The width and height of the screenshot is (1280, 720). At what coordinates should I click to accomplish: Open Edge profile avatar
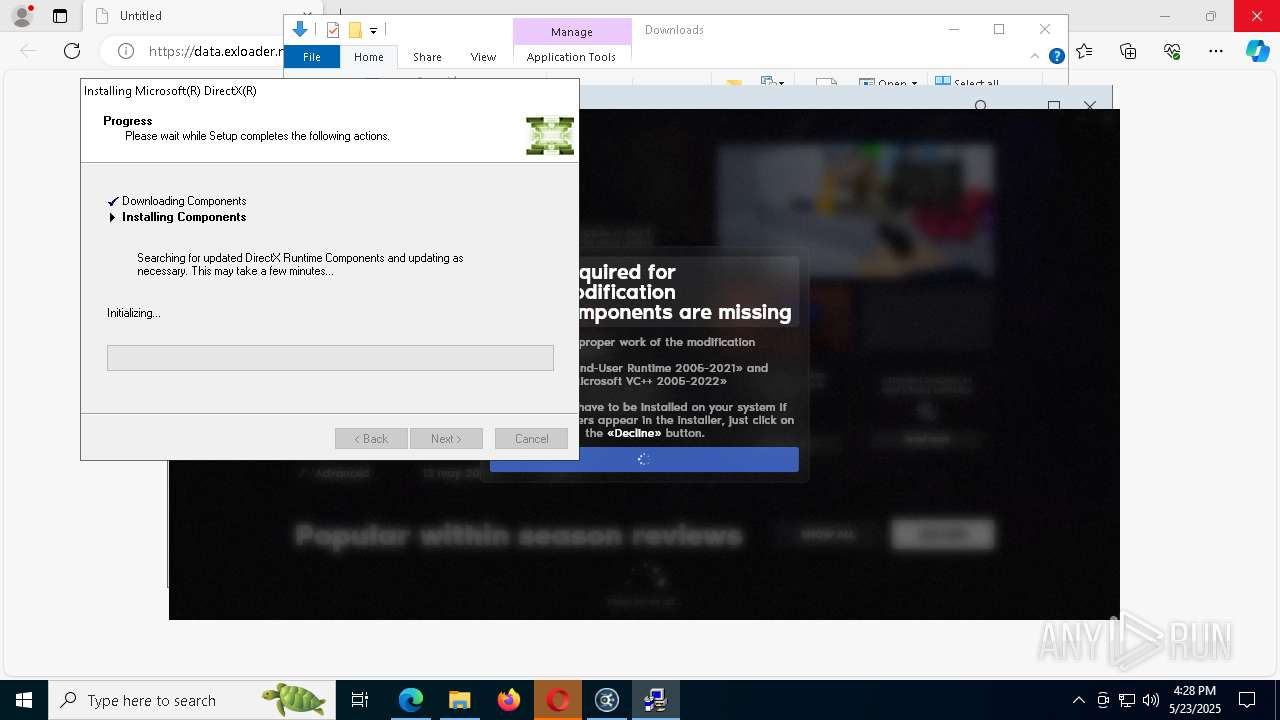(21, 16)
